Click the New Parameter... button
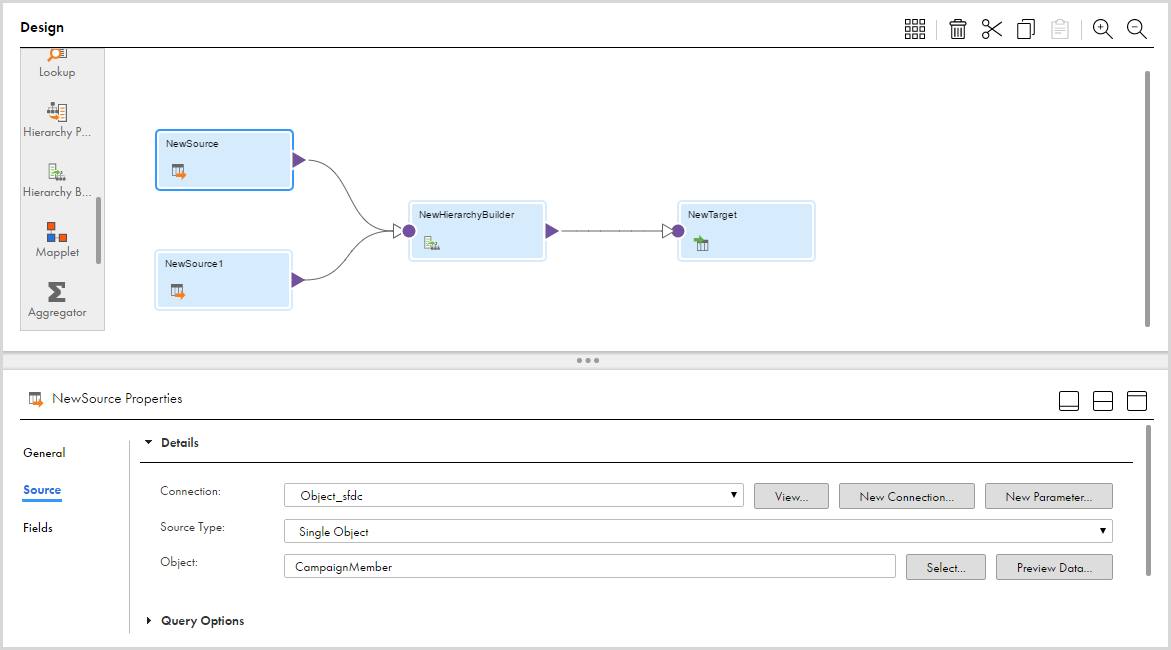1171x650 pixels. [x=1049, y=496]
